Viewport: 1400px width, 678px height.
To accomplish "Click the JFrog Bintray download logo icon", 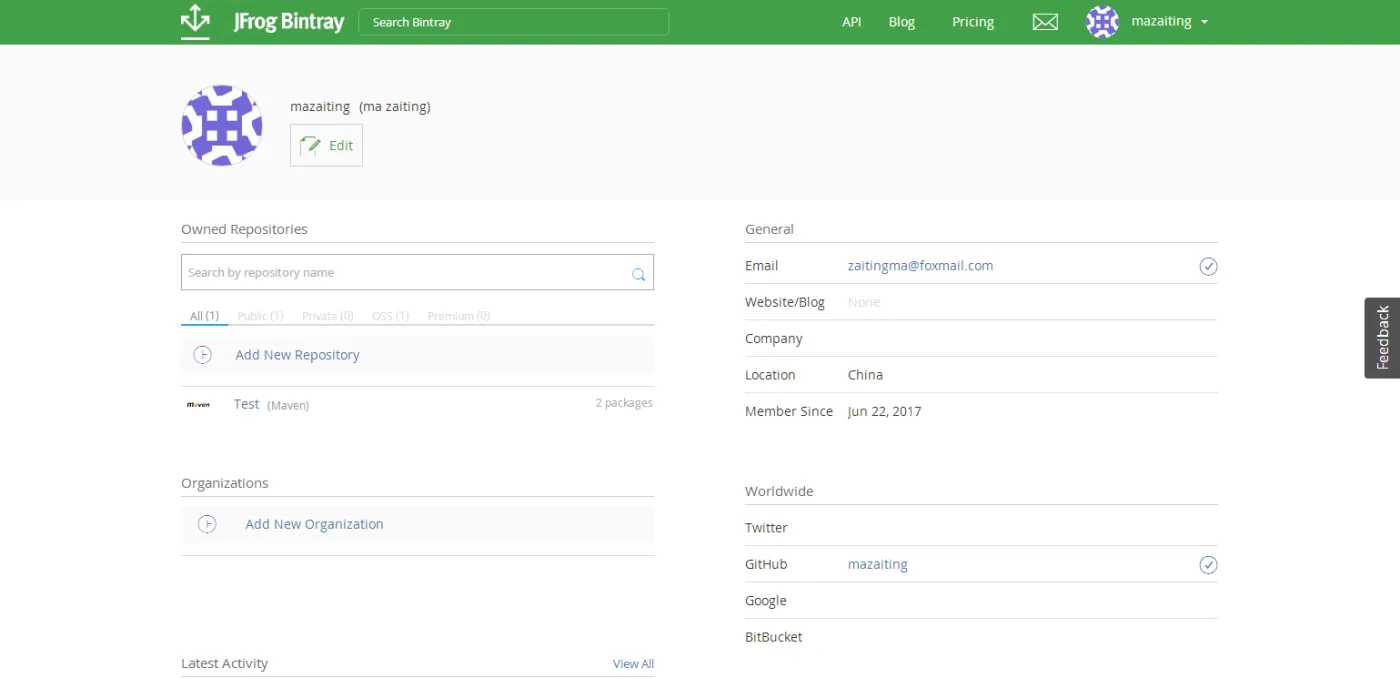I will 195,21.
